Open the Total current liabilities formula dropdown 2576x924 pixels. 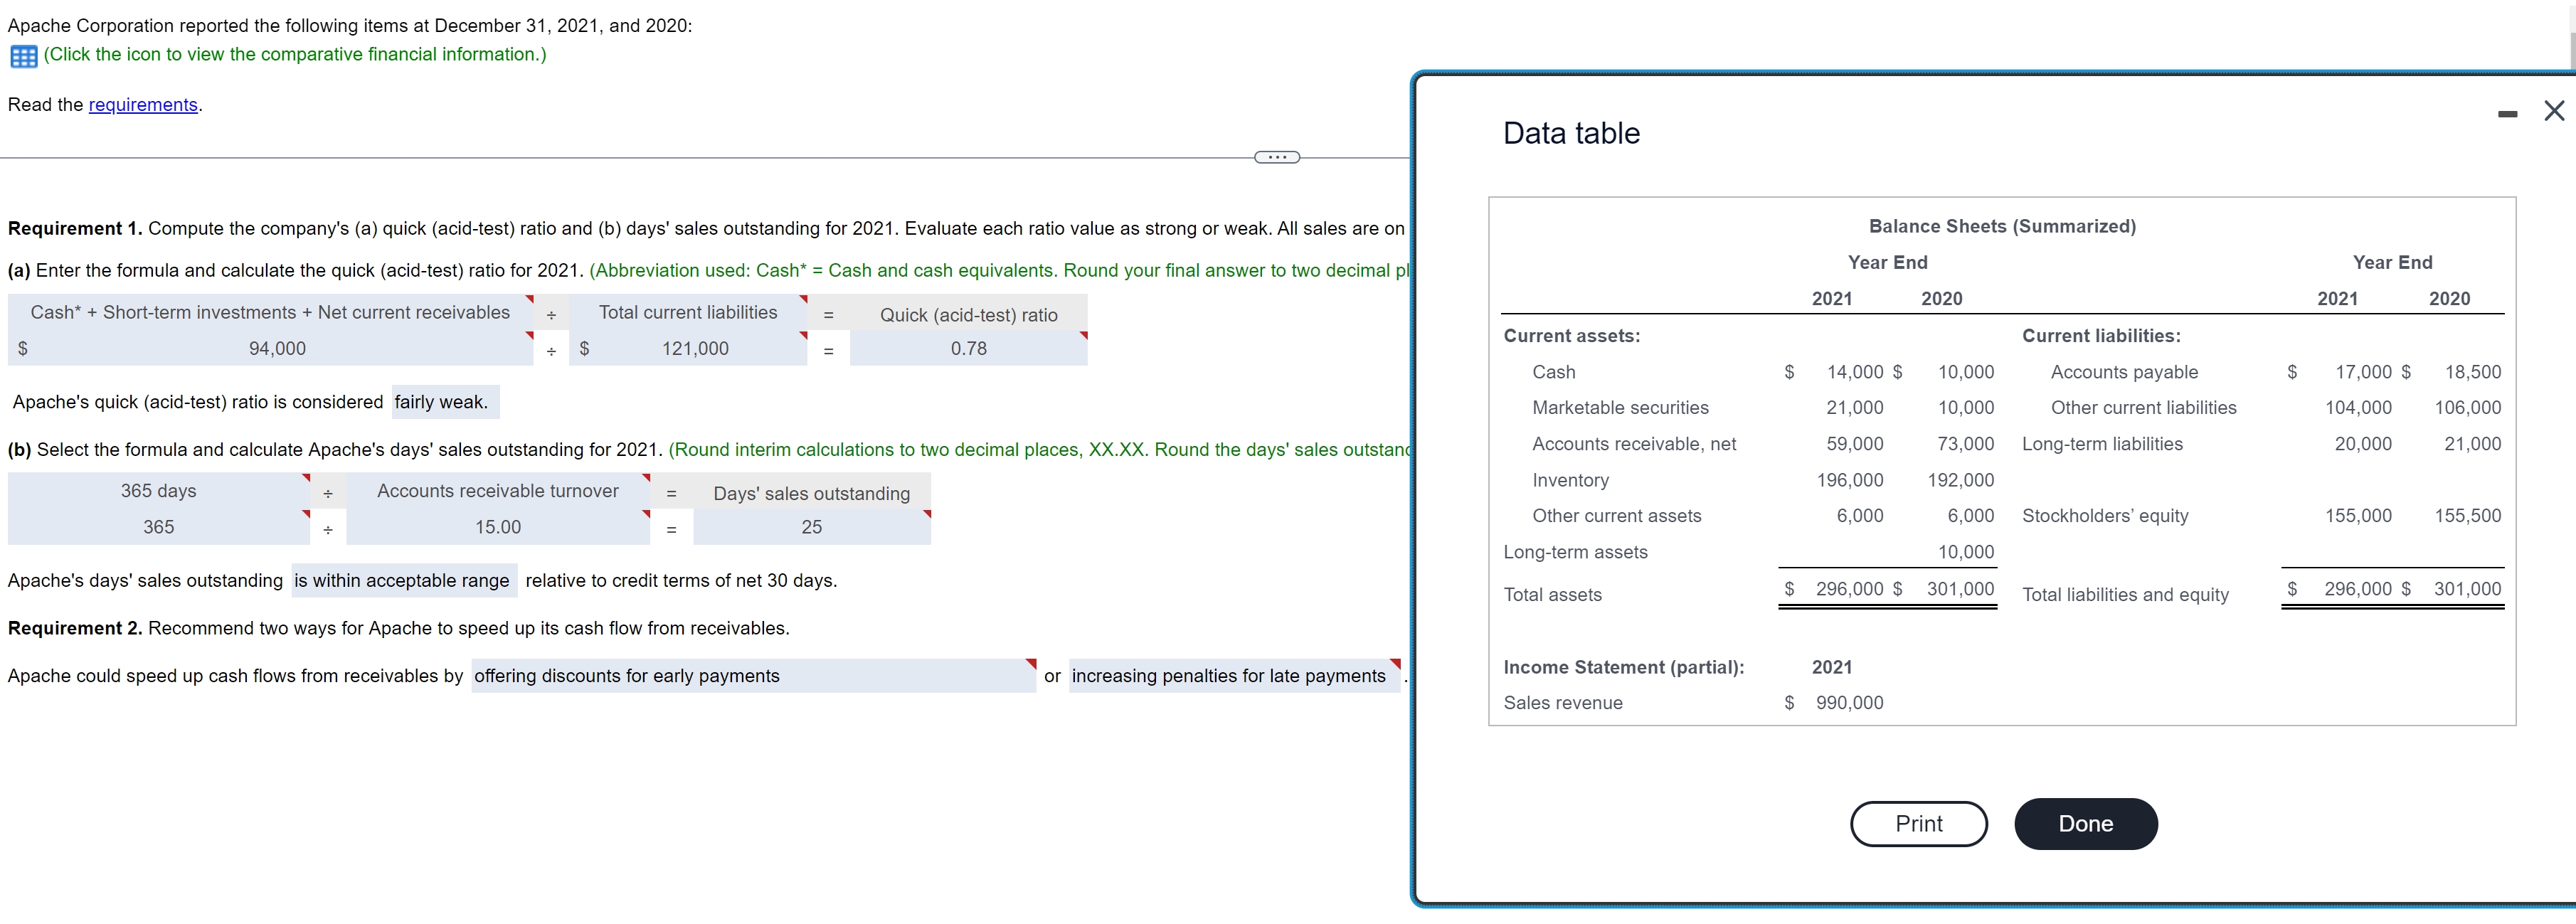tap(688, 313)
